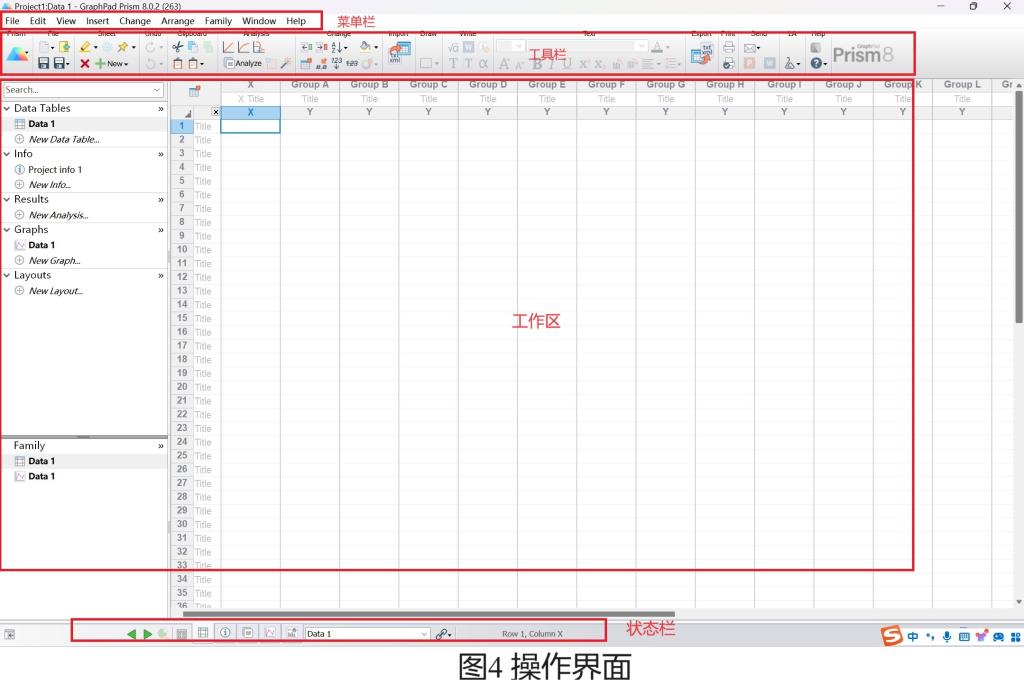The height and width of the screenshot is (693, 1024).
Task: Click the Print icon in toolbar
Action: point(729,47)
